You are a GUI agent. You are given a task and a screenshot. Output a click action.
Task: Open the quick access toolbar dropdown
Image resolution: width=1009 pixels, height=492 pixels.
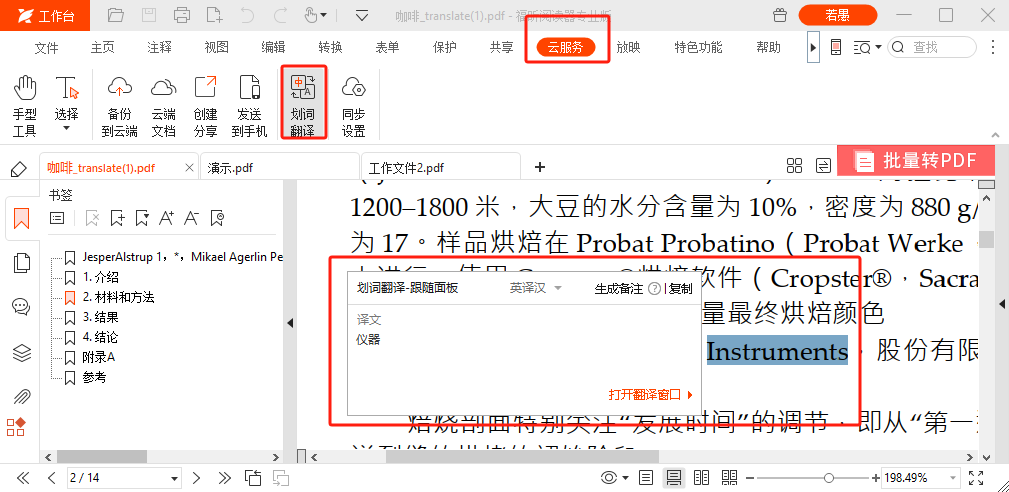point(362,15)
